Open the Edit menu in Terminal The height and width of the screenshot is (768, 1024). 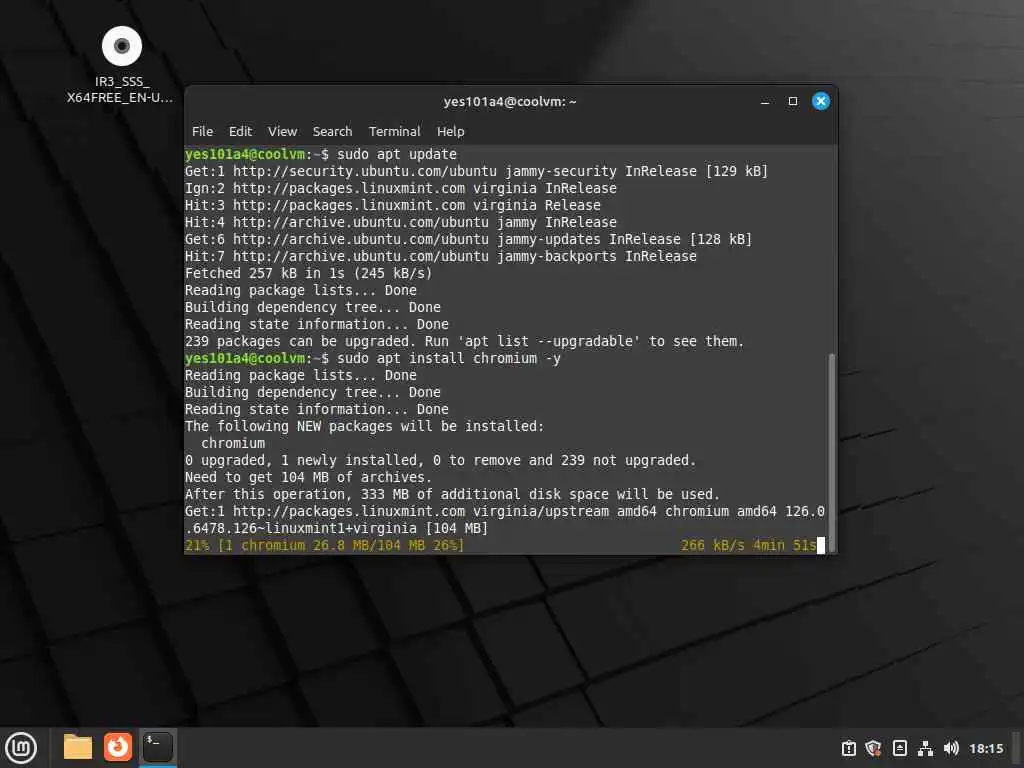(x=240, y=131)
